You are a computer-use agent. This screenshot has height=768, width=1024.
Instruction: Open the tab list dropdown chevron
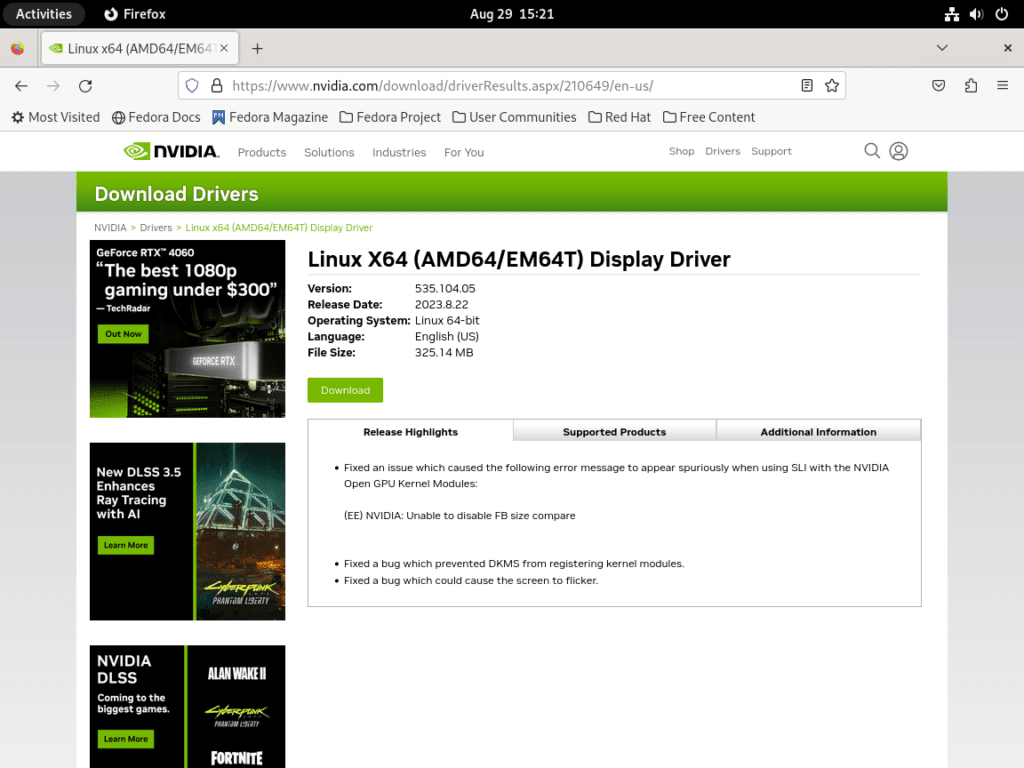pos(941,47)
